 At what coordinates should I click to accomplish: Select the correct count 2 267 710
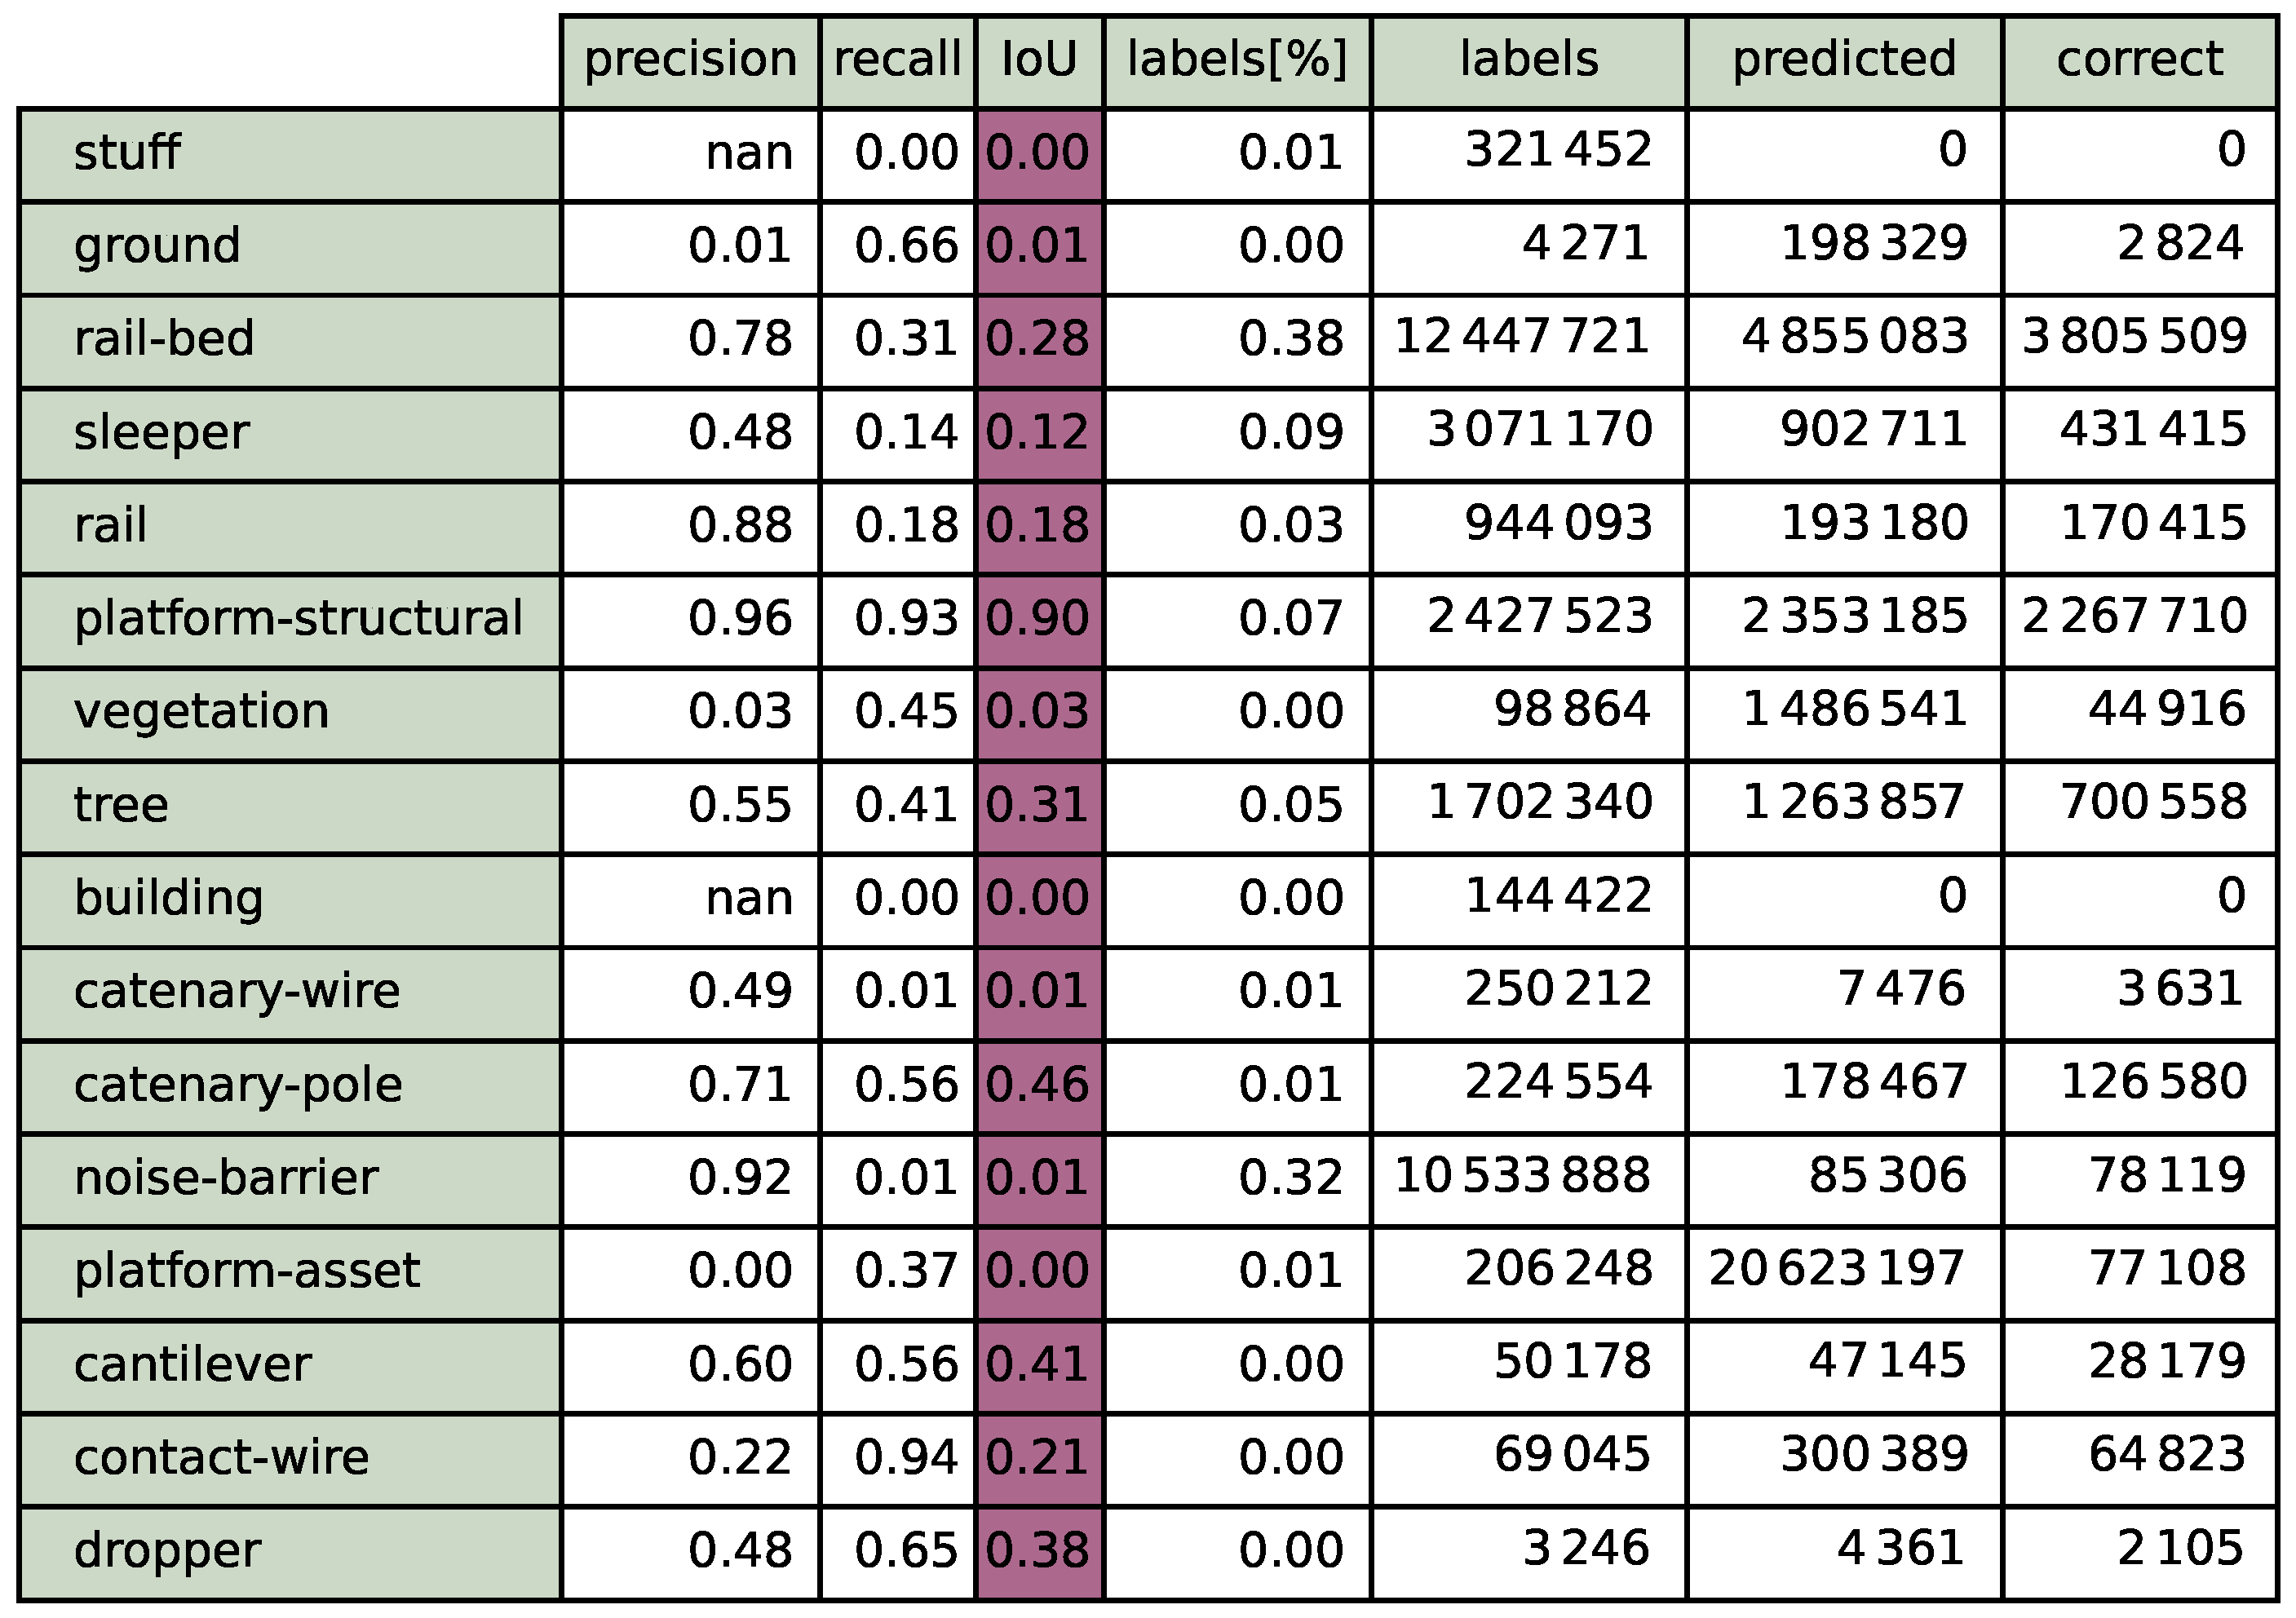pos(2134,617)
